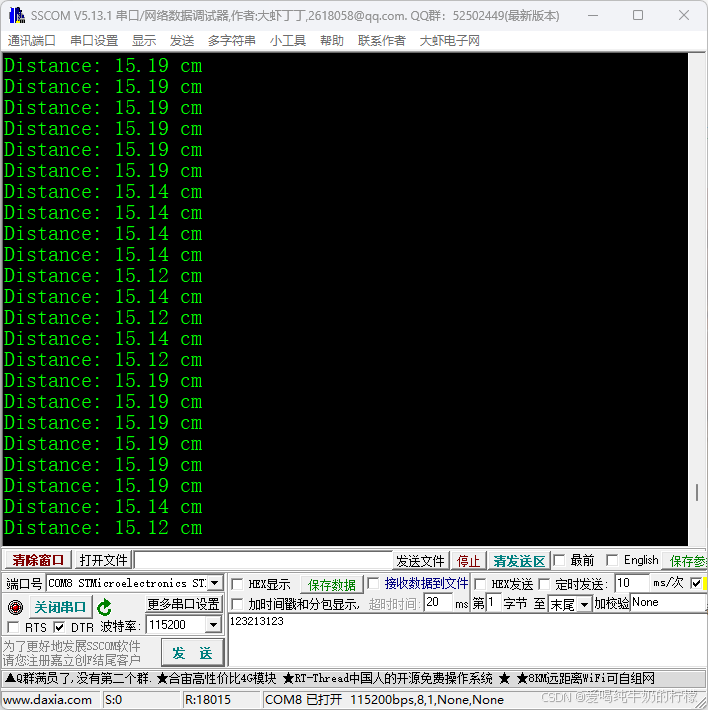The height and width of the screenshot is (710, 708).
Task: Click the last line Distance: 15.12 cm
Action: tap(103, 528)
